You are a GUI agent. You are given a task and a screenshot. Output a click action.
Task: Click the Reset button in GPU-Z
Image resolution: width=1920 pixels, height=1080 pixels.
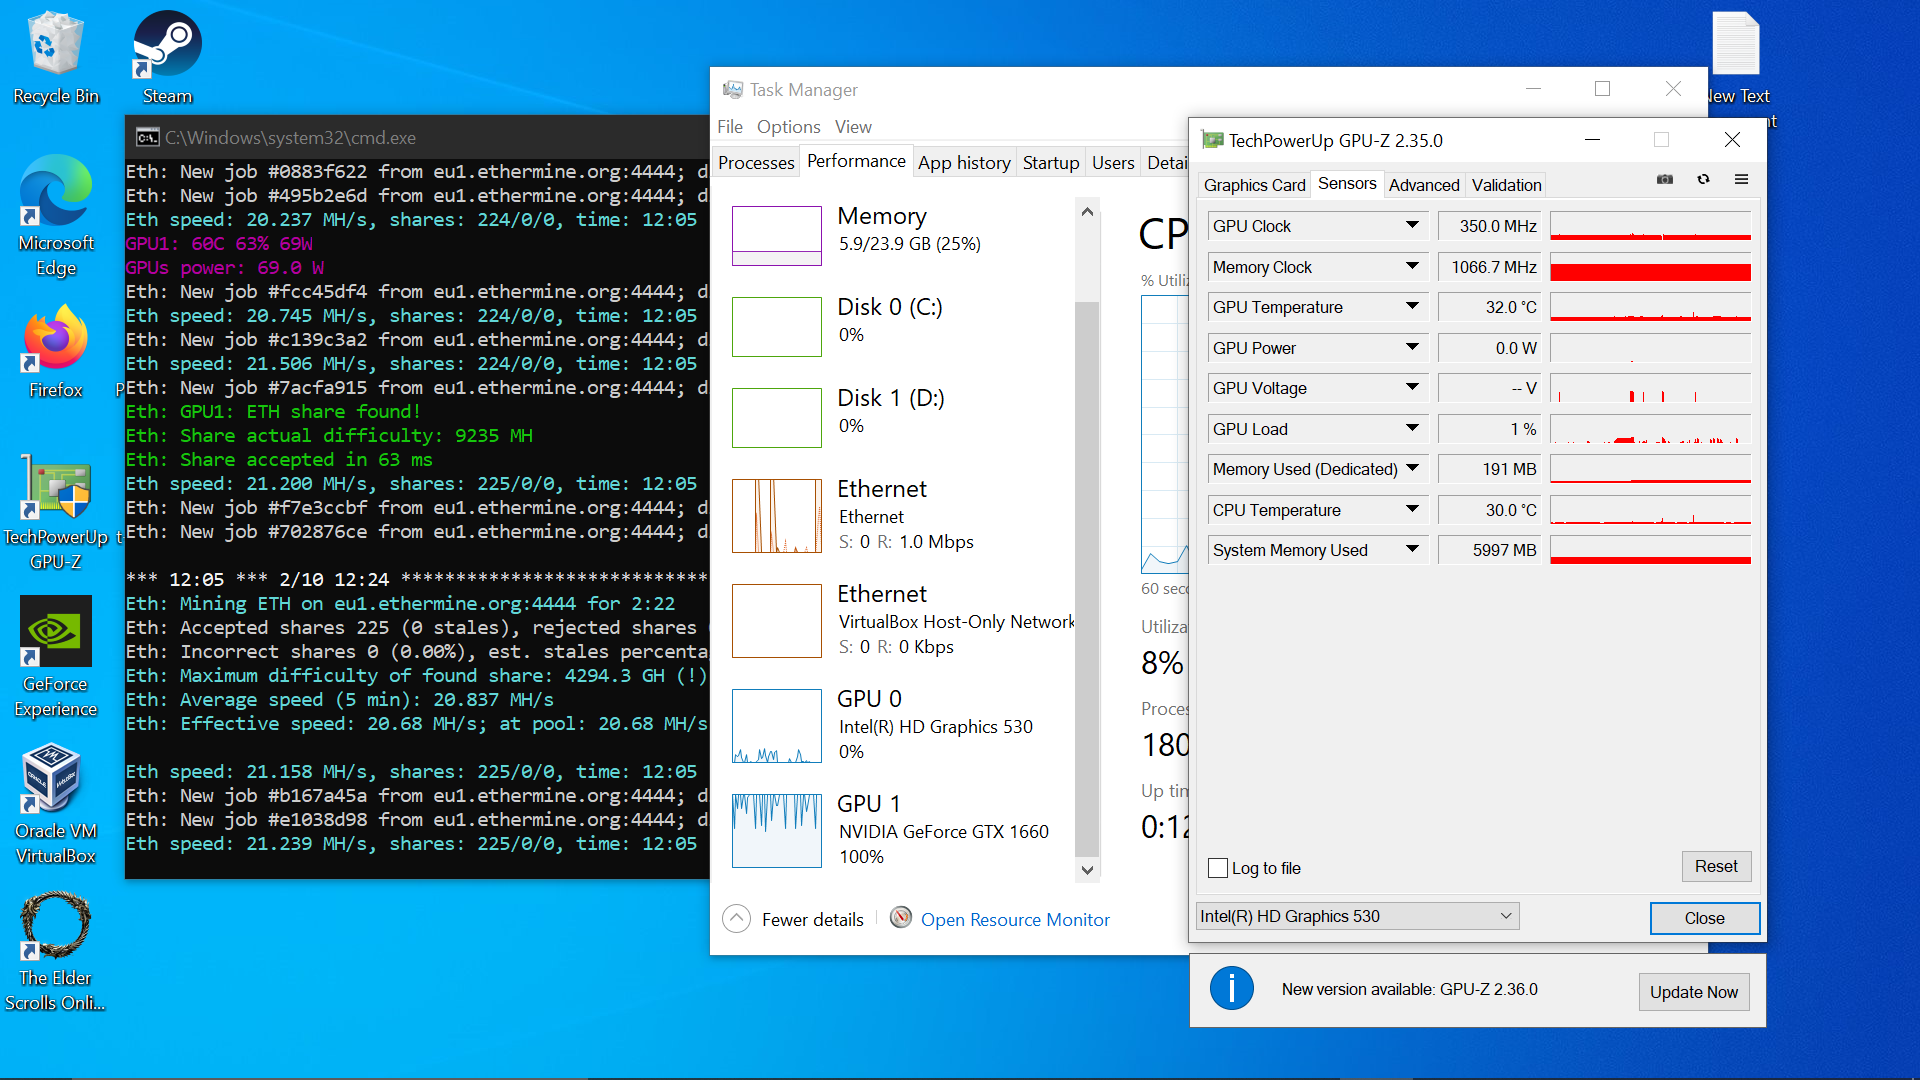1716,866
